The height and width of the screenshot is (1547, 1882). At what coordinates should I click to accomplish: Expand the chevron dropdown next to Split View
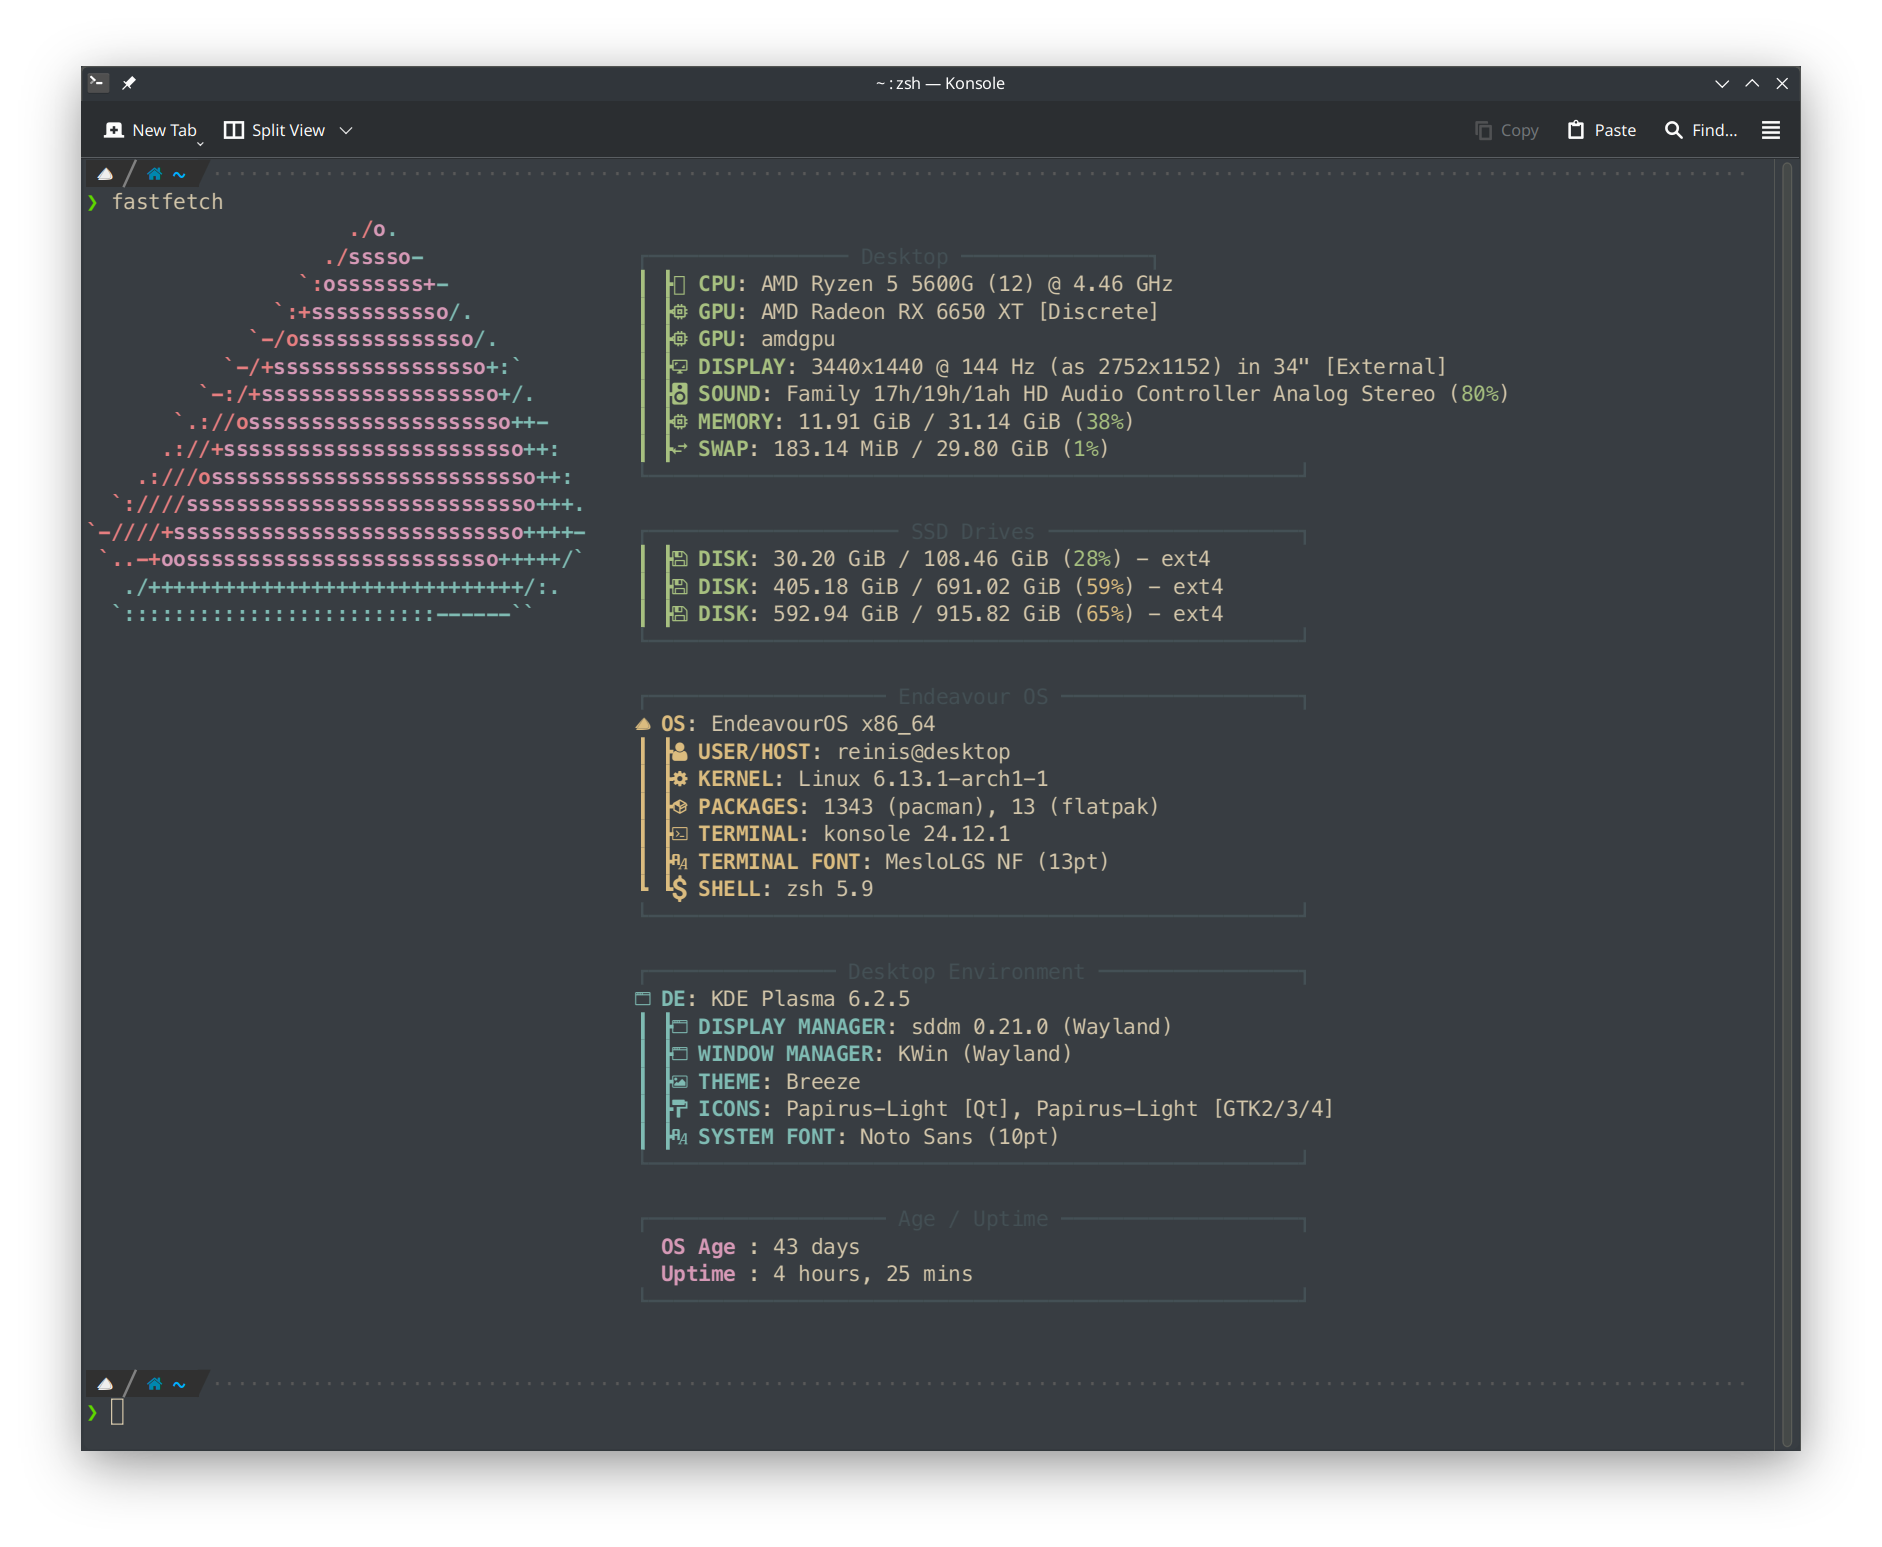tap(346, 130)
